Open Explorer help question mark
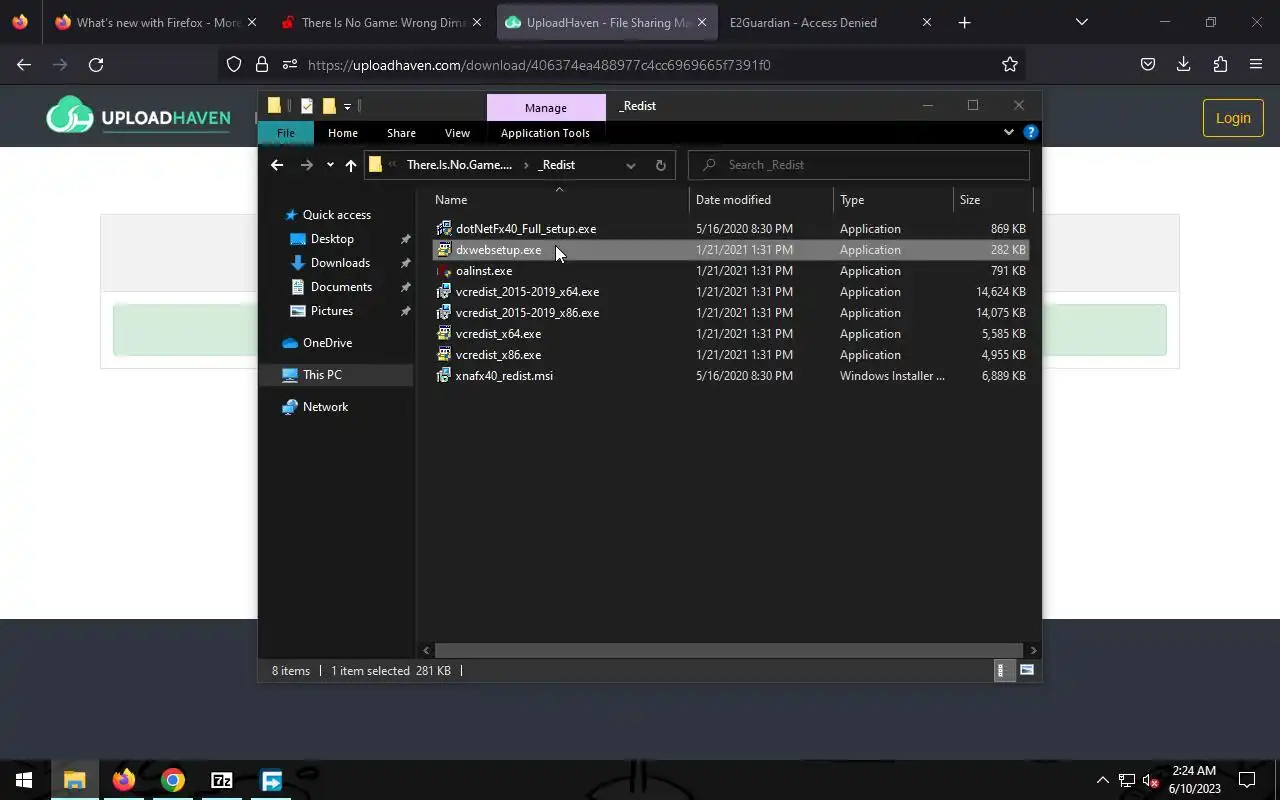 (1031, 132)
